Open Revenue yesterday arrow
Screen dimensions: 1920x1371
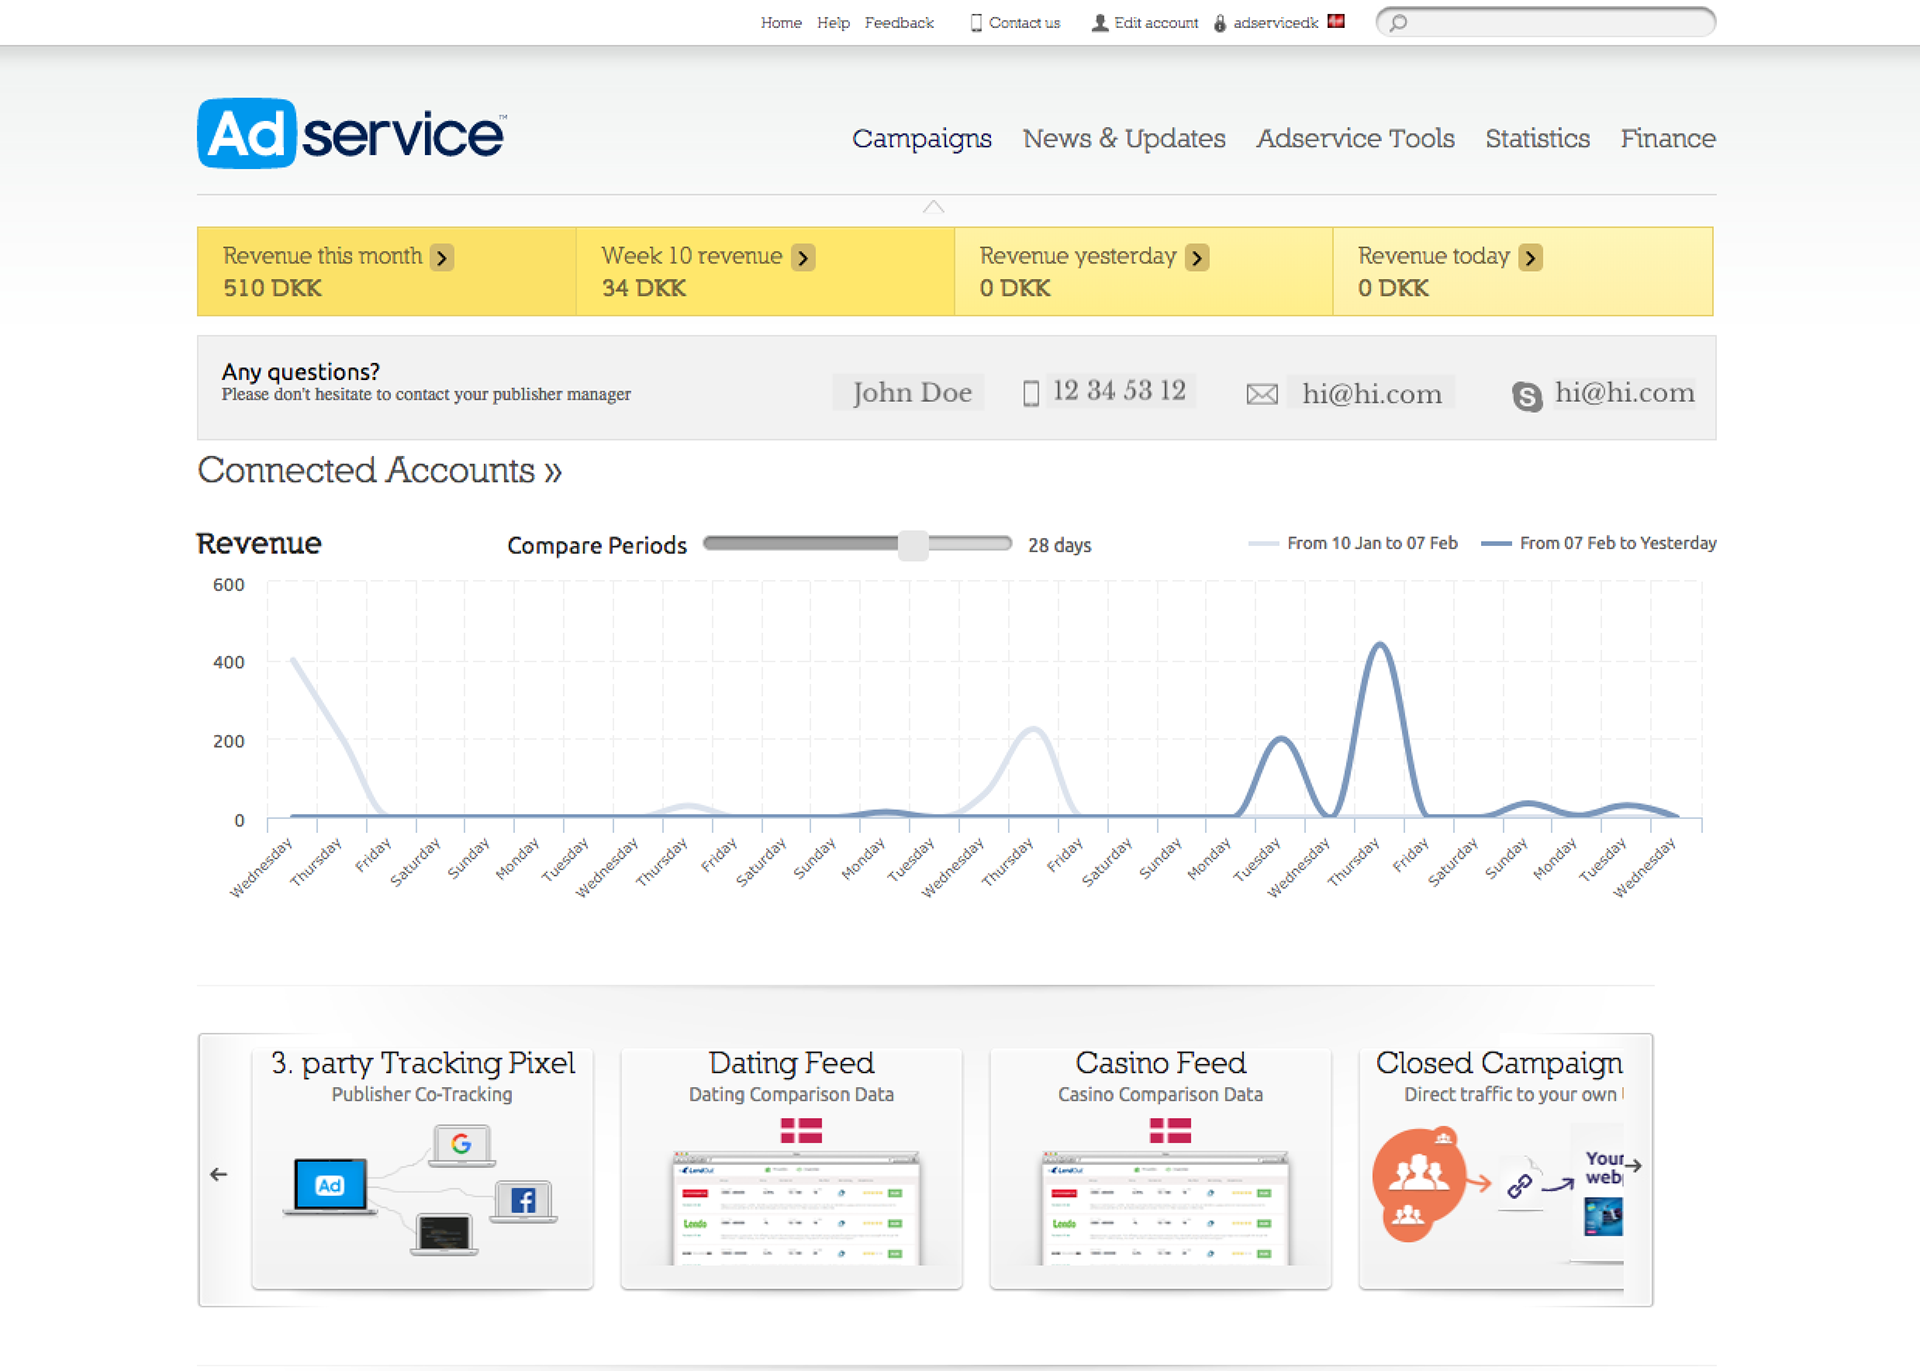pyautogui.click(x=1197, y=257)
